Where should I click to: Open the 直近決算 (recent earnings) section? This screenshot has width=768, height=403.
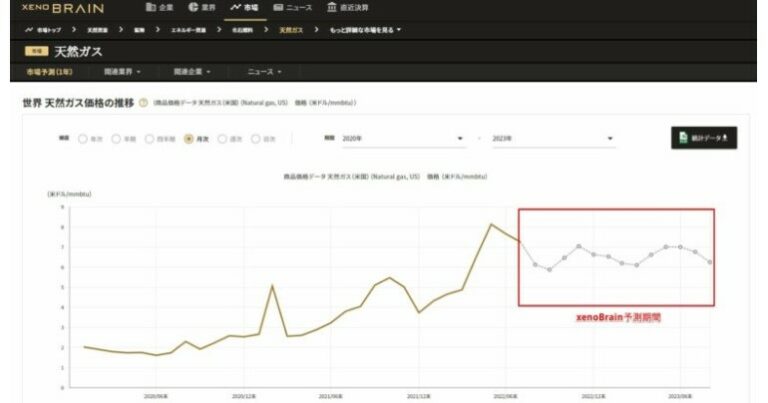coord(348,7)
